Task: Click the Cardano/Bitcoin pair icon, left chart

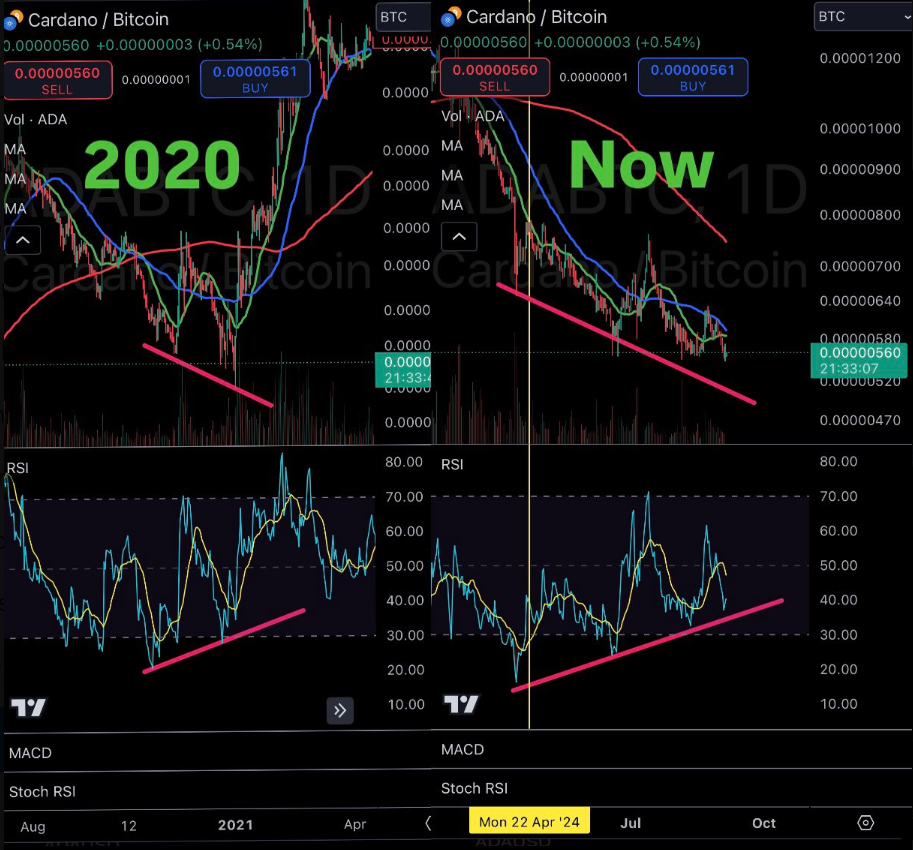Action: coord(13,20)
